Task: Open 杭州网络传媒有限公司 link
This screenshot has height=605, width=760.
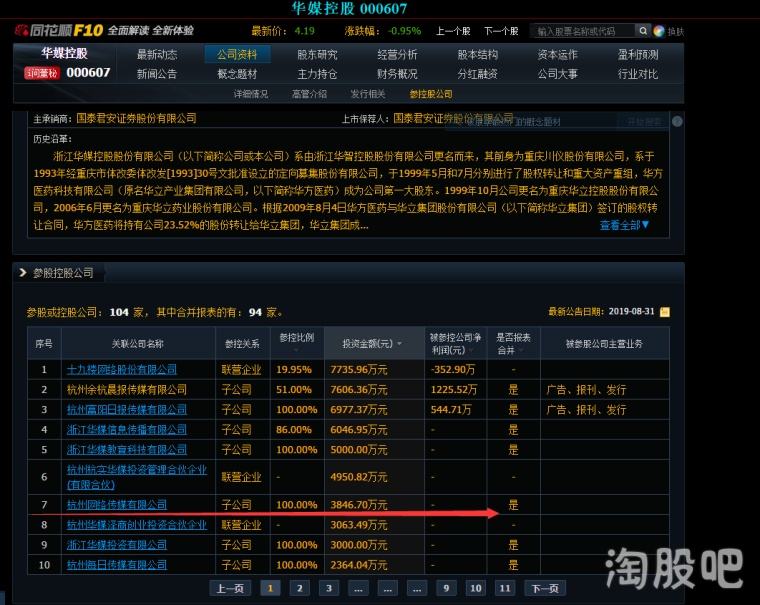Action: (x=117, y=505)
